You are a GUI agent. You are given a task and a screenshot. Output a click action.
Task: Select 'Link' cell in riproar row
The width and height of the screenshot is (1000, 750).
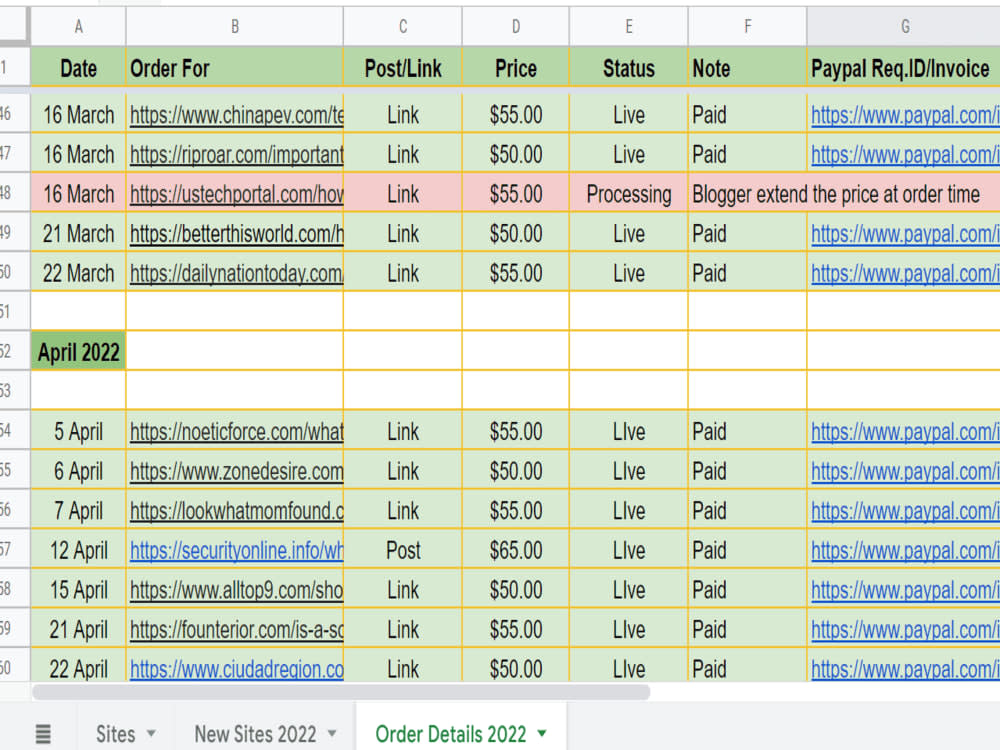click(x=402, y=154)
